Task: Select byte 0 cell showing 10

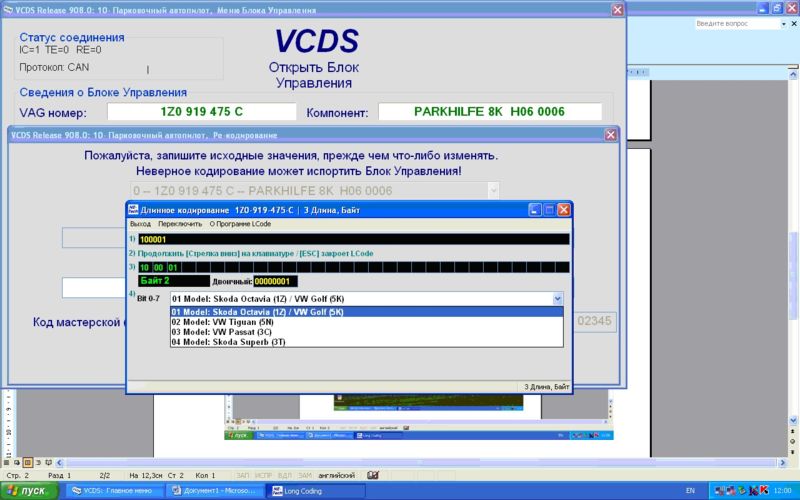Action: pyautogui.click(x=145, y=267)
